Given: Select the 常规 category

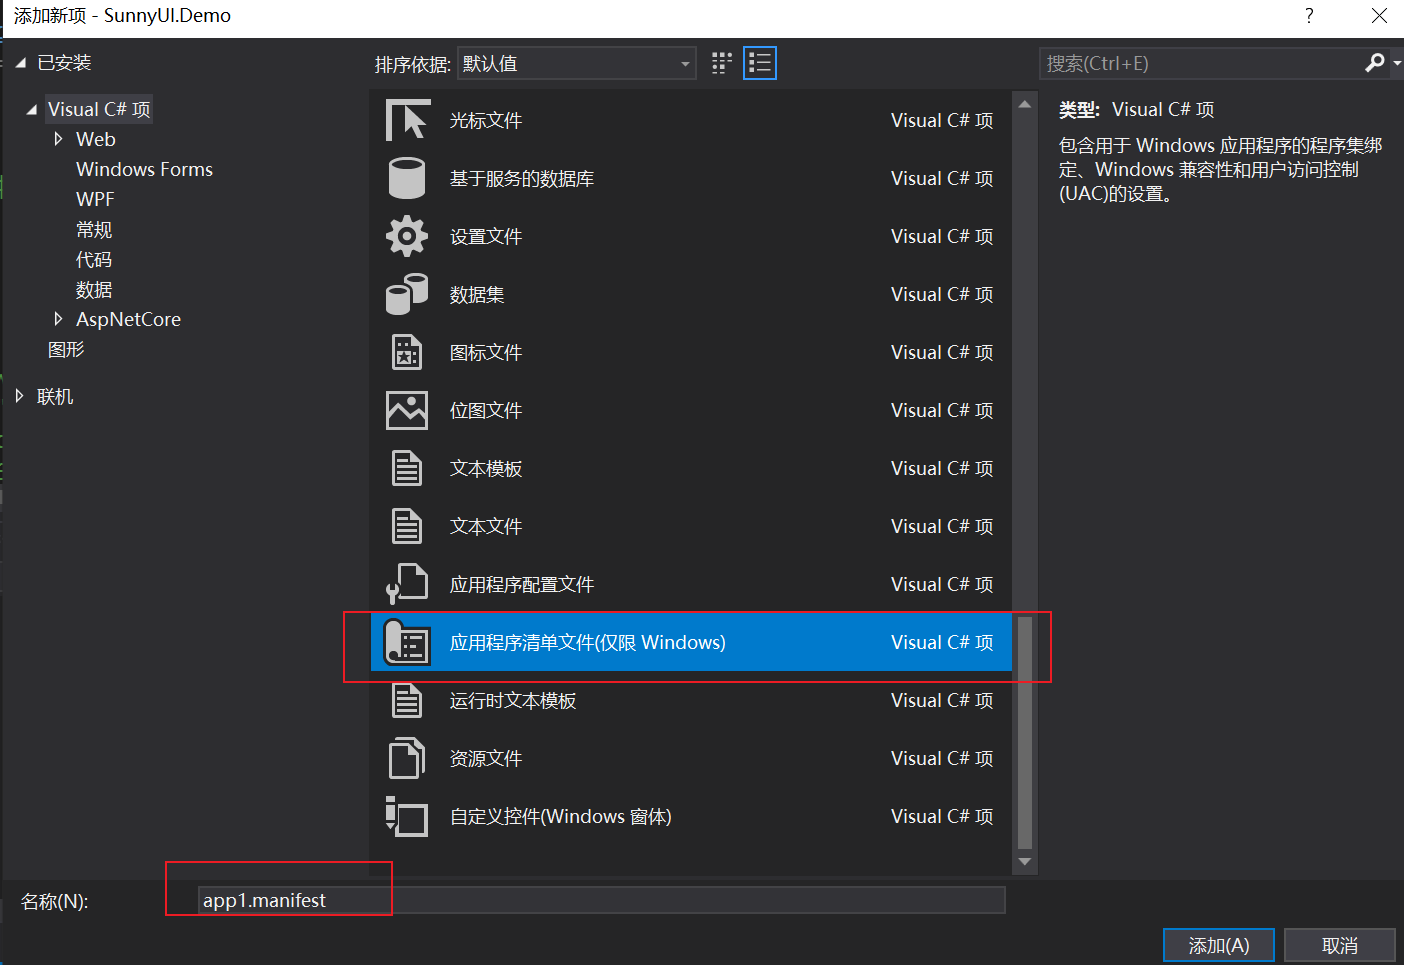Looking at the screenshot, I should (x=94, y=229).
